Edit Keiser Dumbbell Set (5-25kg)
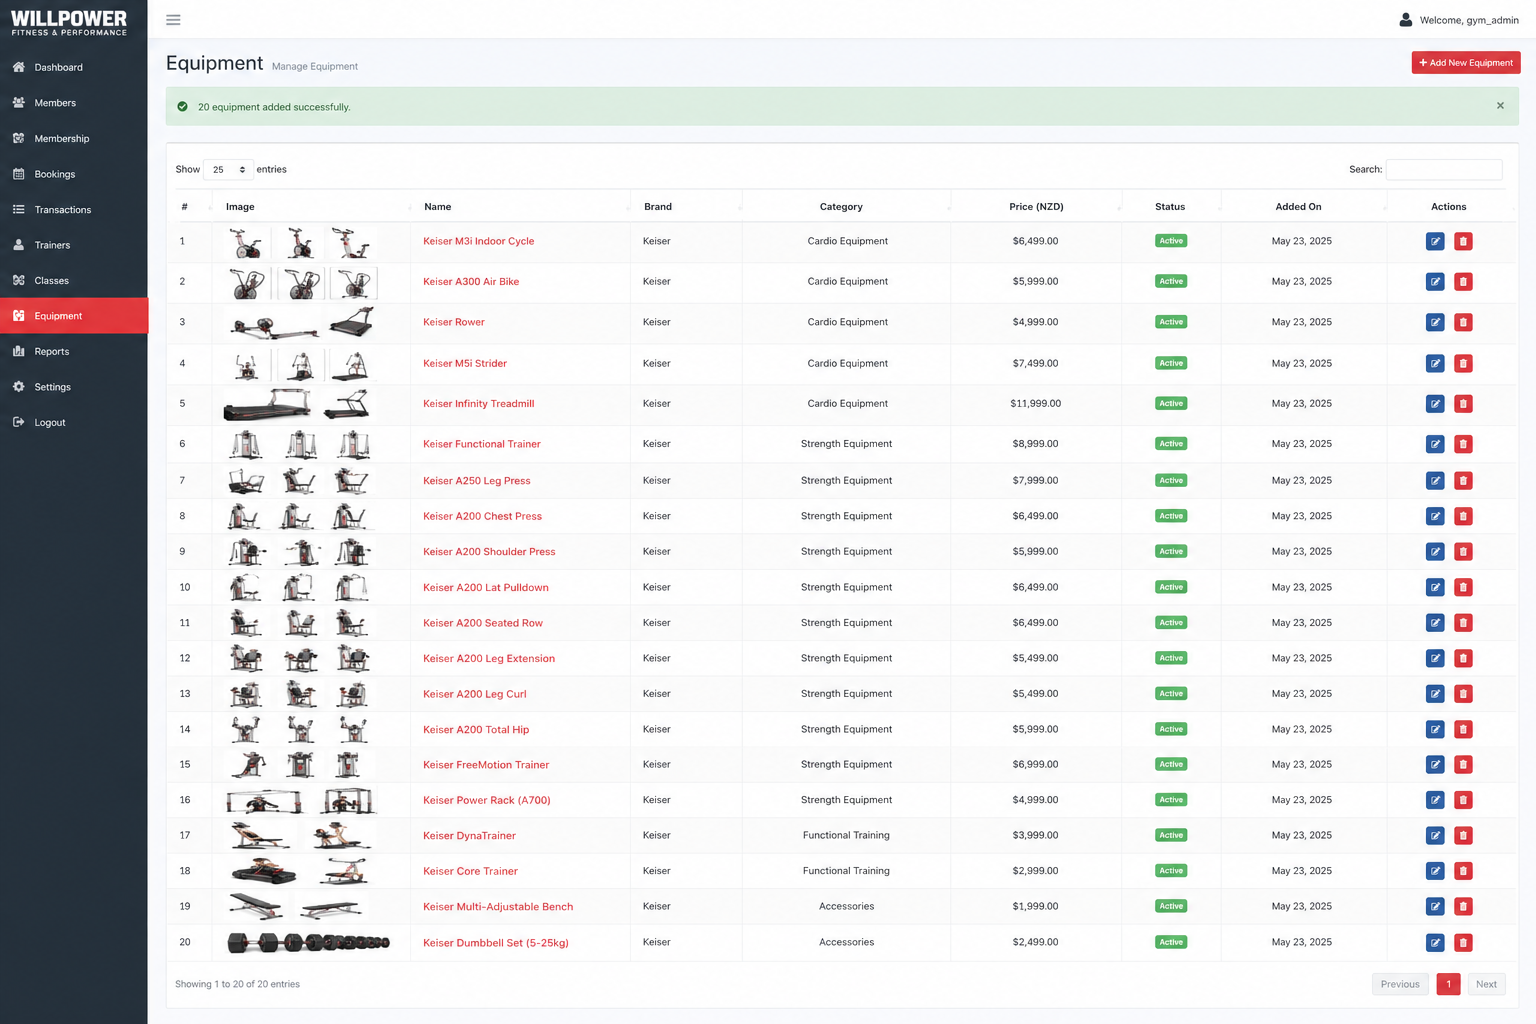 pyautogui.click(x=1435, y=942)
